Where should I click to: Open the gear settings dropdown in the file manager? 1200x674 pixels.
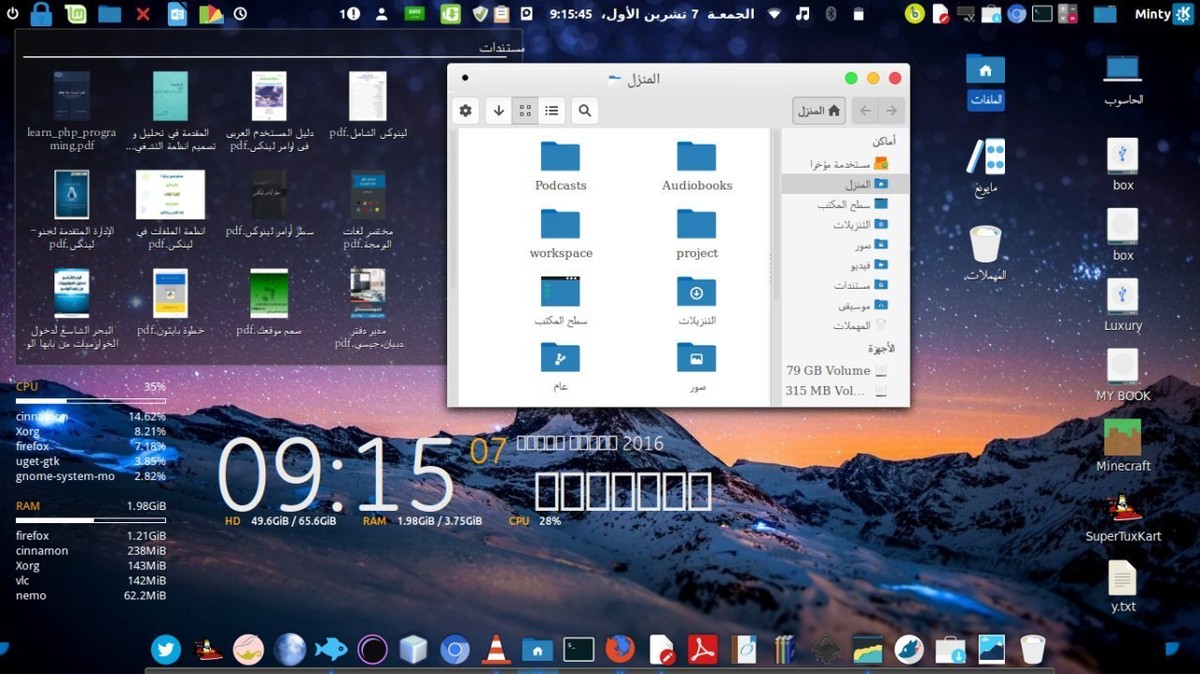pos(465,111)
